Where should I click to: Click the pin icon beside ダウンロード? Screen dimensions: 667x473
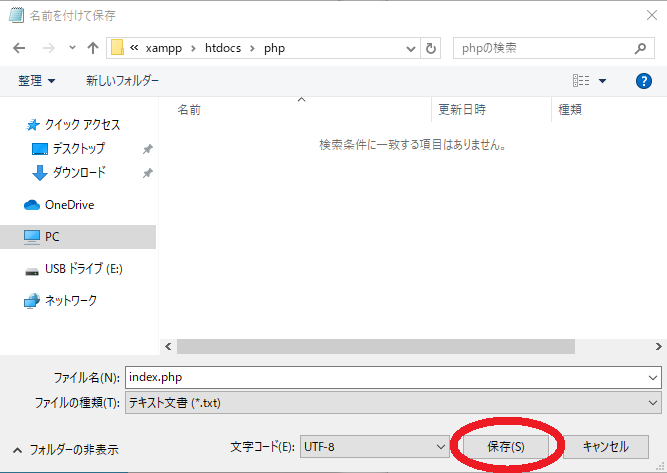coord(148,173)
